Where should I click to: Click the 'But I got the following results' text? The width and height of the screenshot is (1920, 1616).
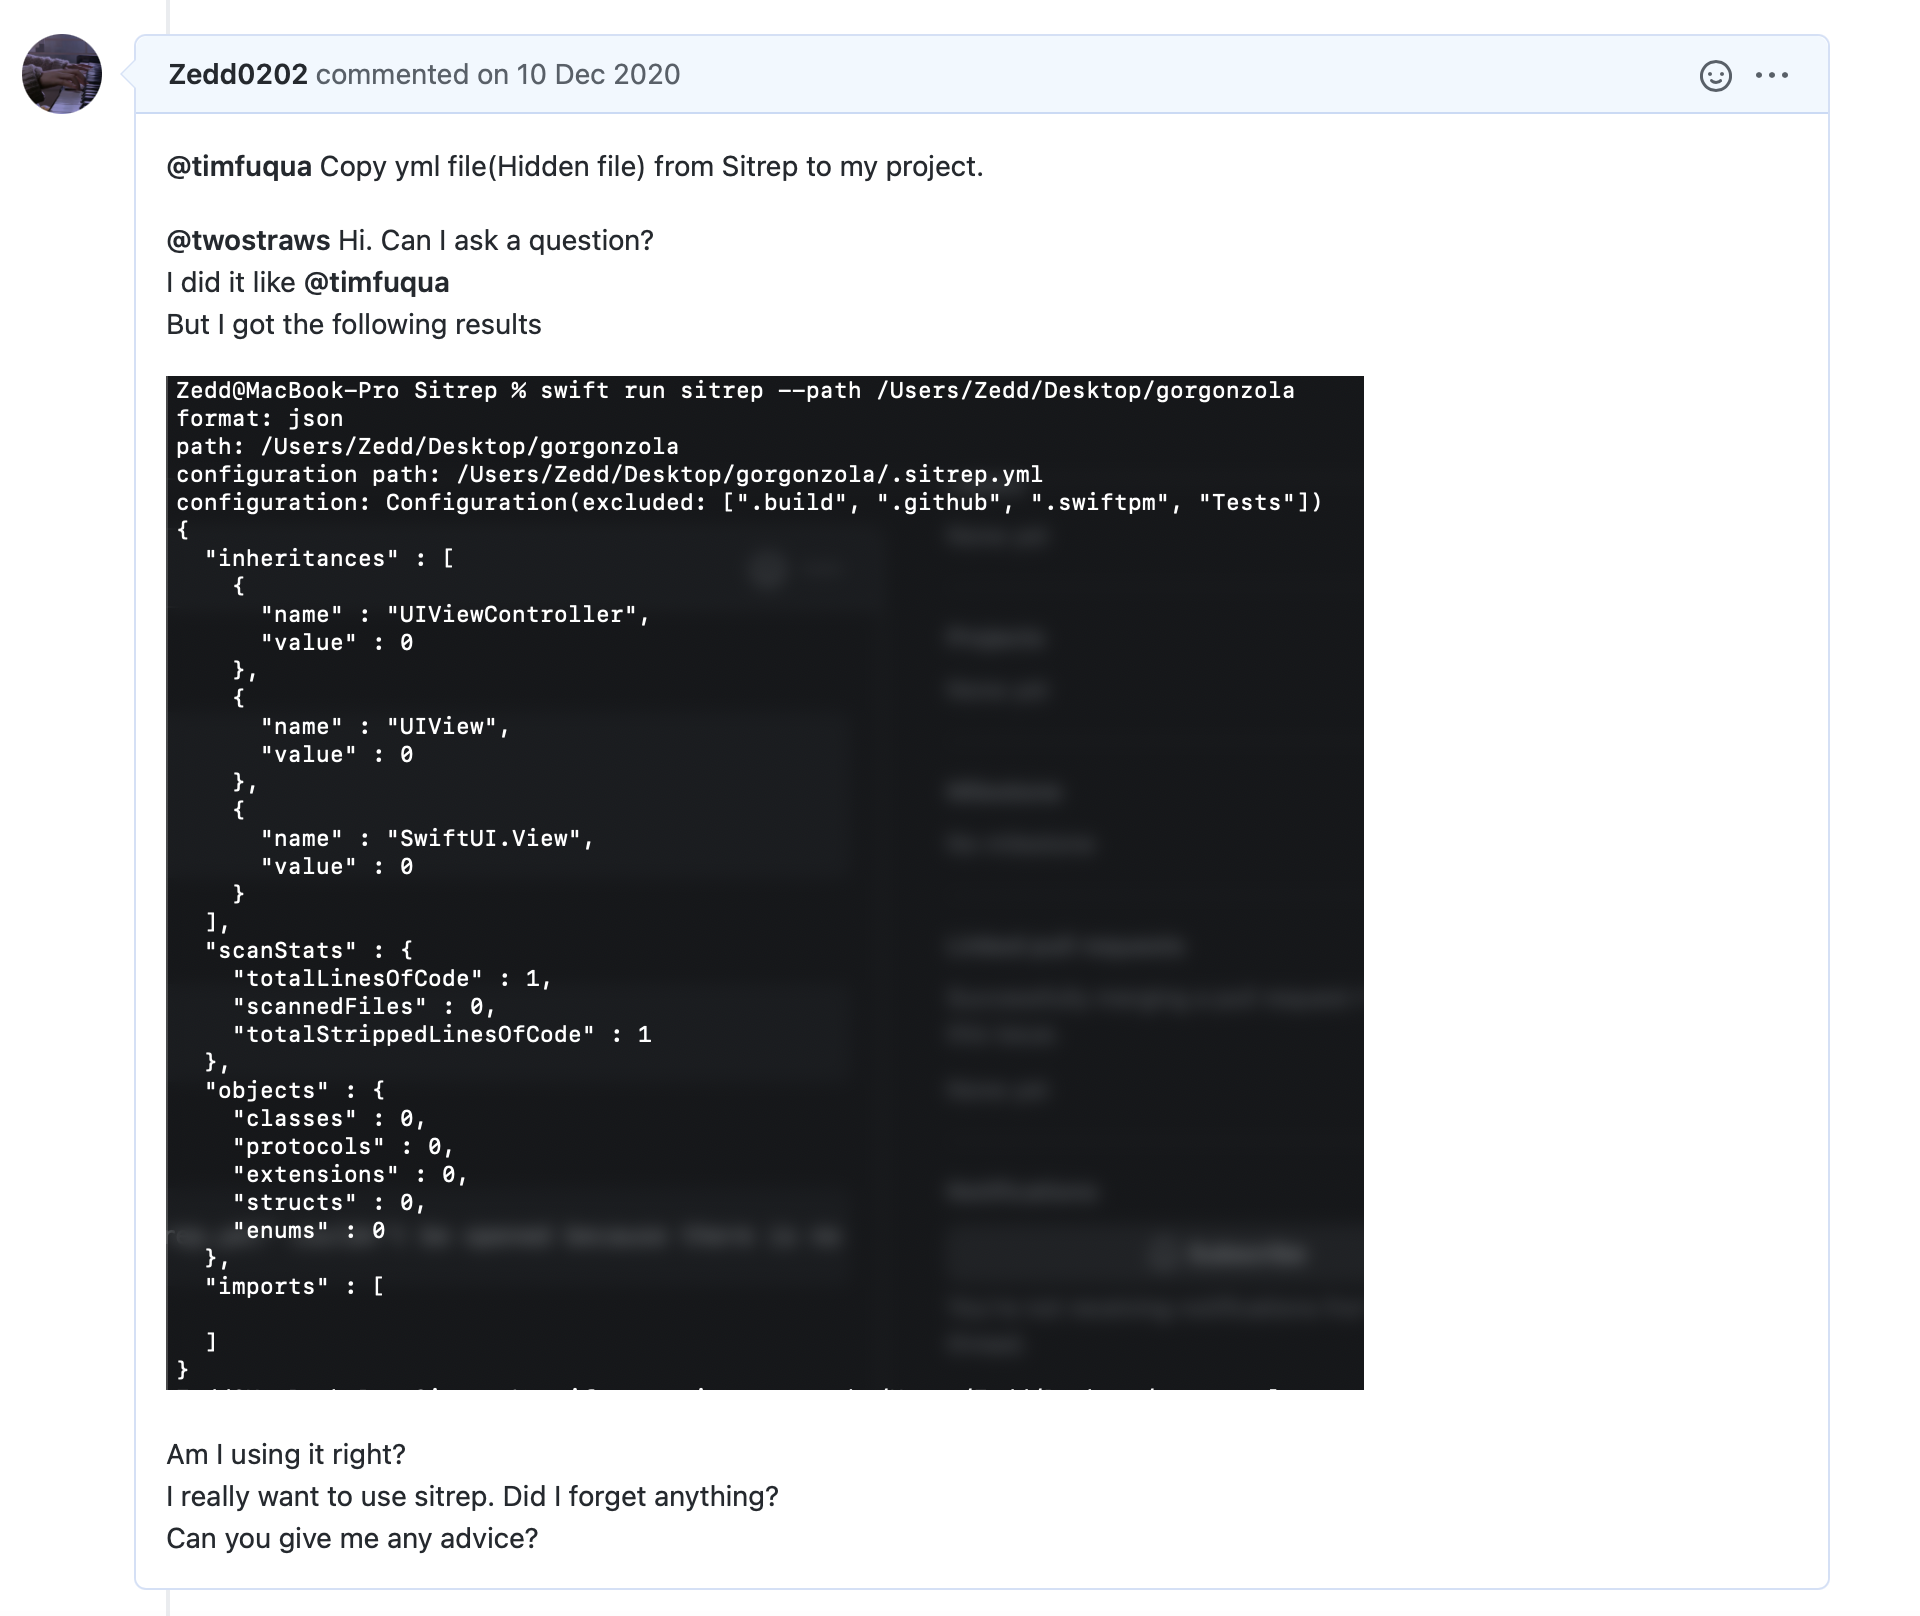coord(353,325)
